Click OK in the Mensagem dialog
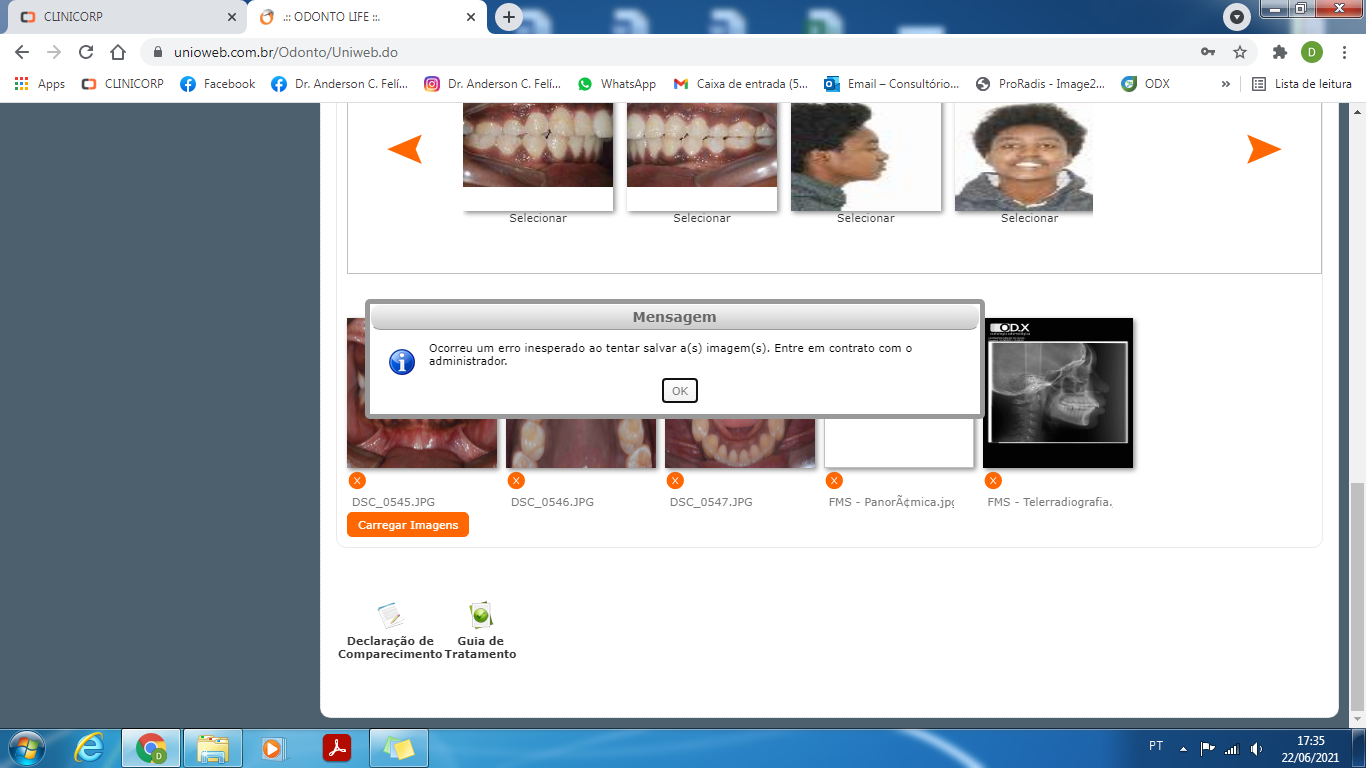1366x768 pixels. pos(680,391)
